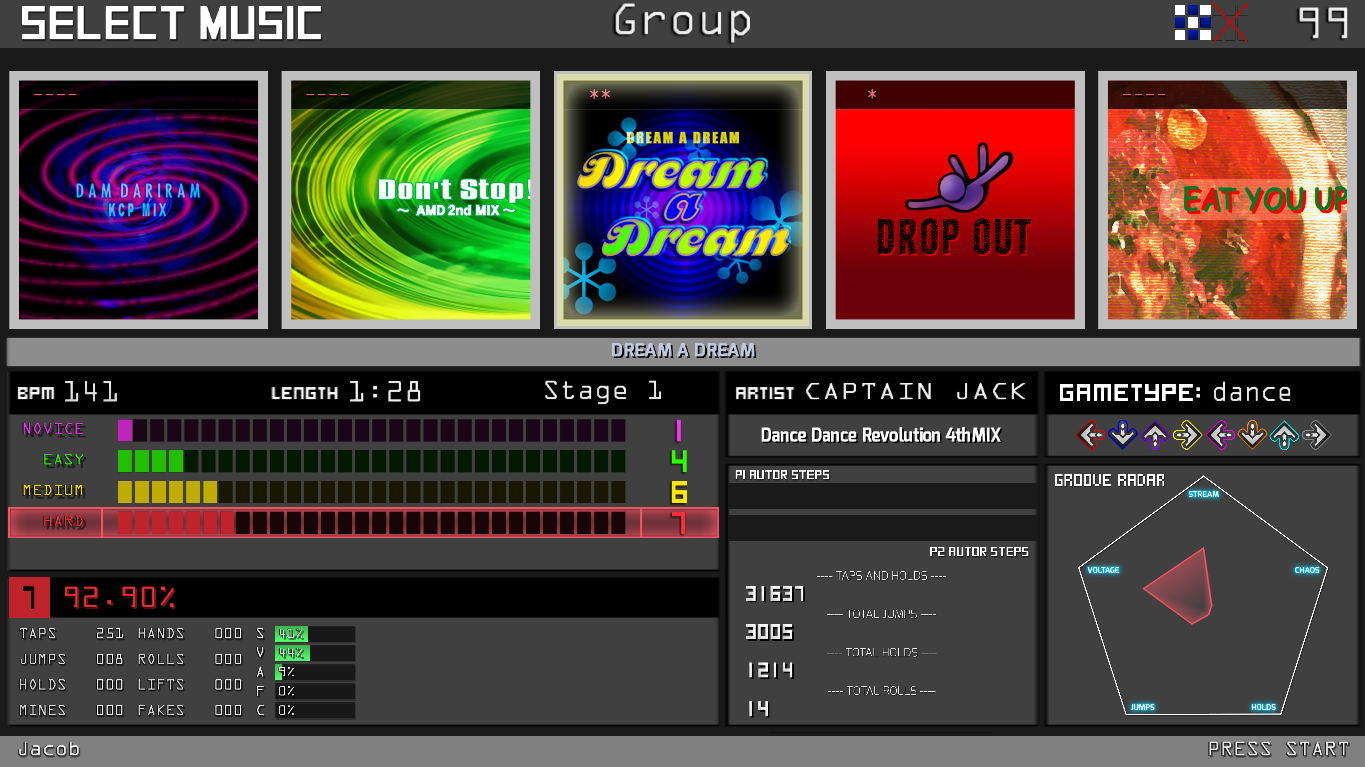Click the Stream percentage bar

click(x=314, y=634)
